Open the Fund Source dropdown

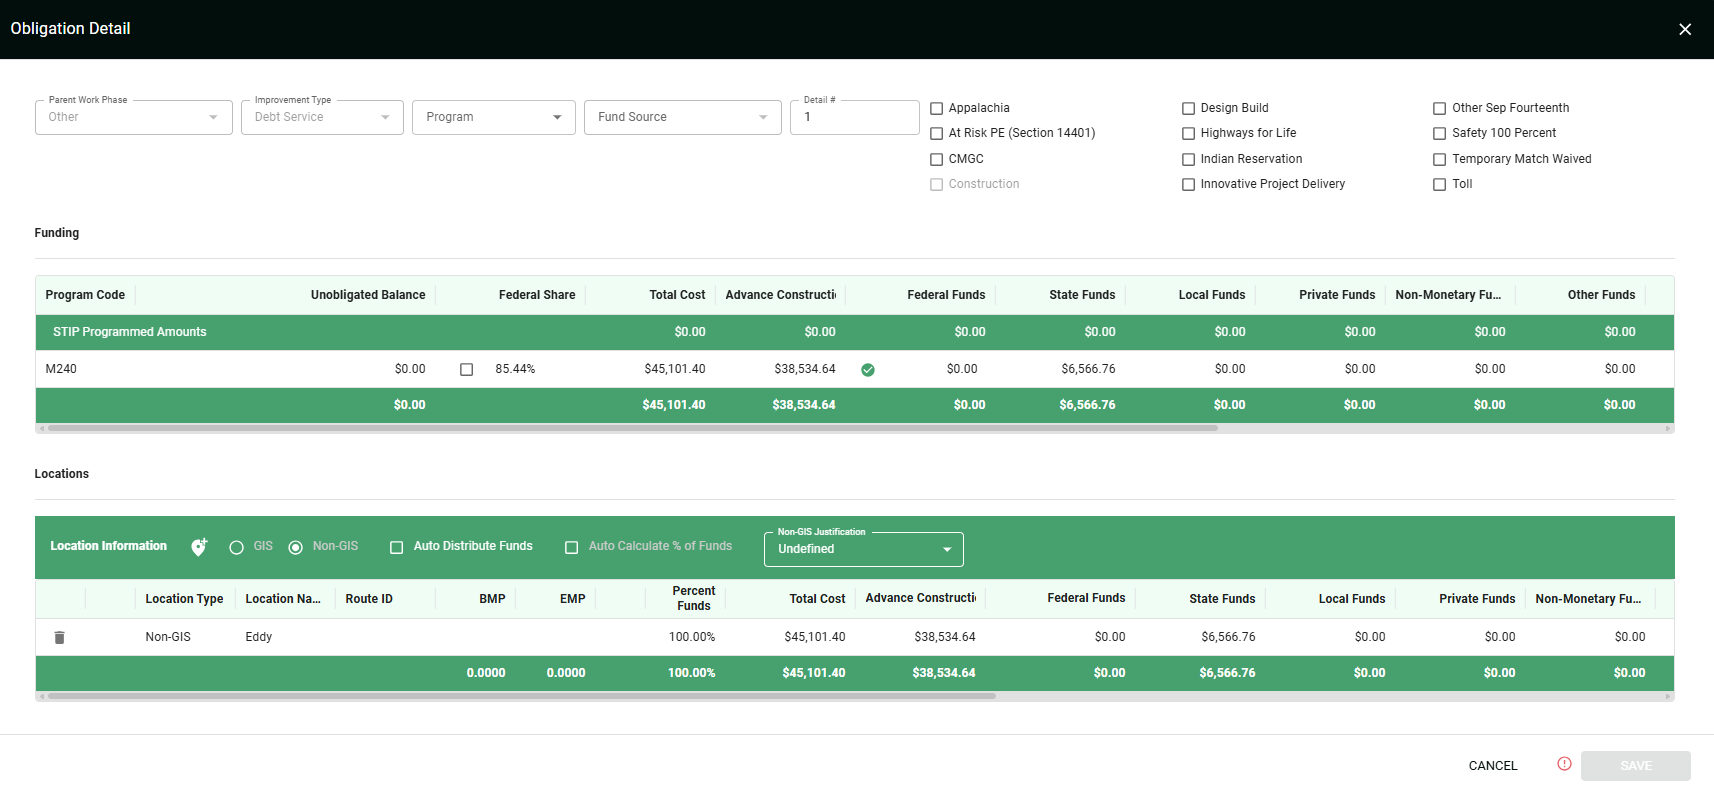[683, 117]
